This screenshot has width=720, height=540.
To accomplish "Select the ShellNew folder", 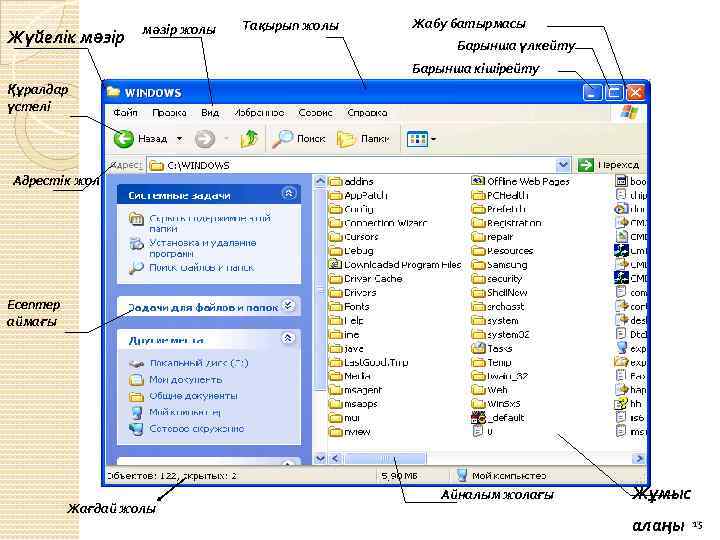I will pos(499,292).
